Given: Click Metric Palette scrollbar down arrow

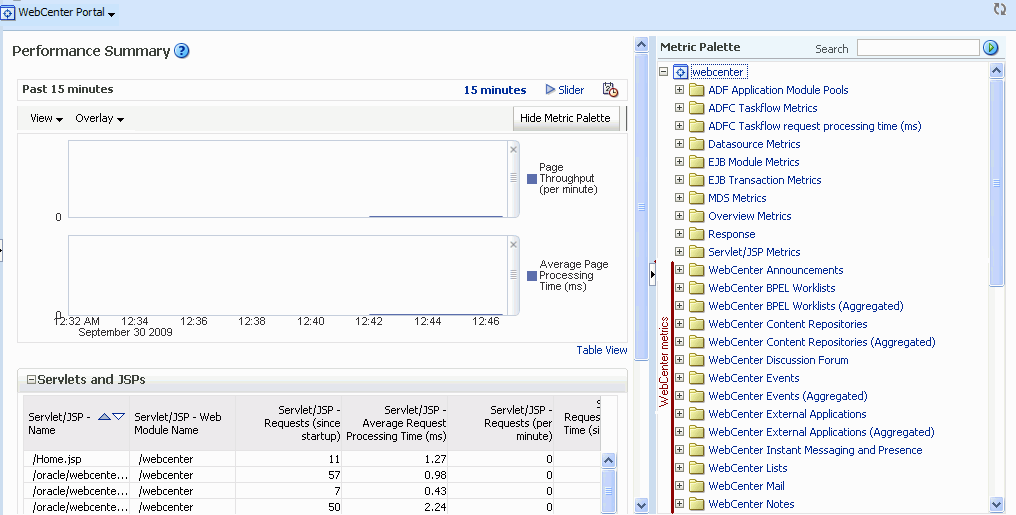Looking at the screenshot, I should (x=997, y=505).
